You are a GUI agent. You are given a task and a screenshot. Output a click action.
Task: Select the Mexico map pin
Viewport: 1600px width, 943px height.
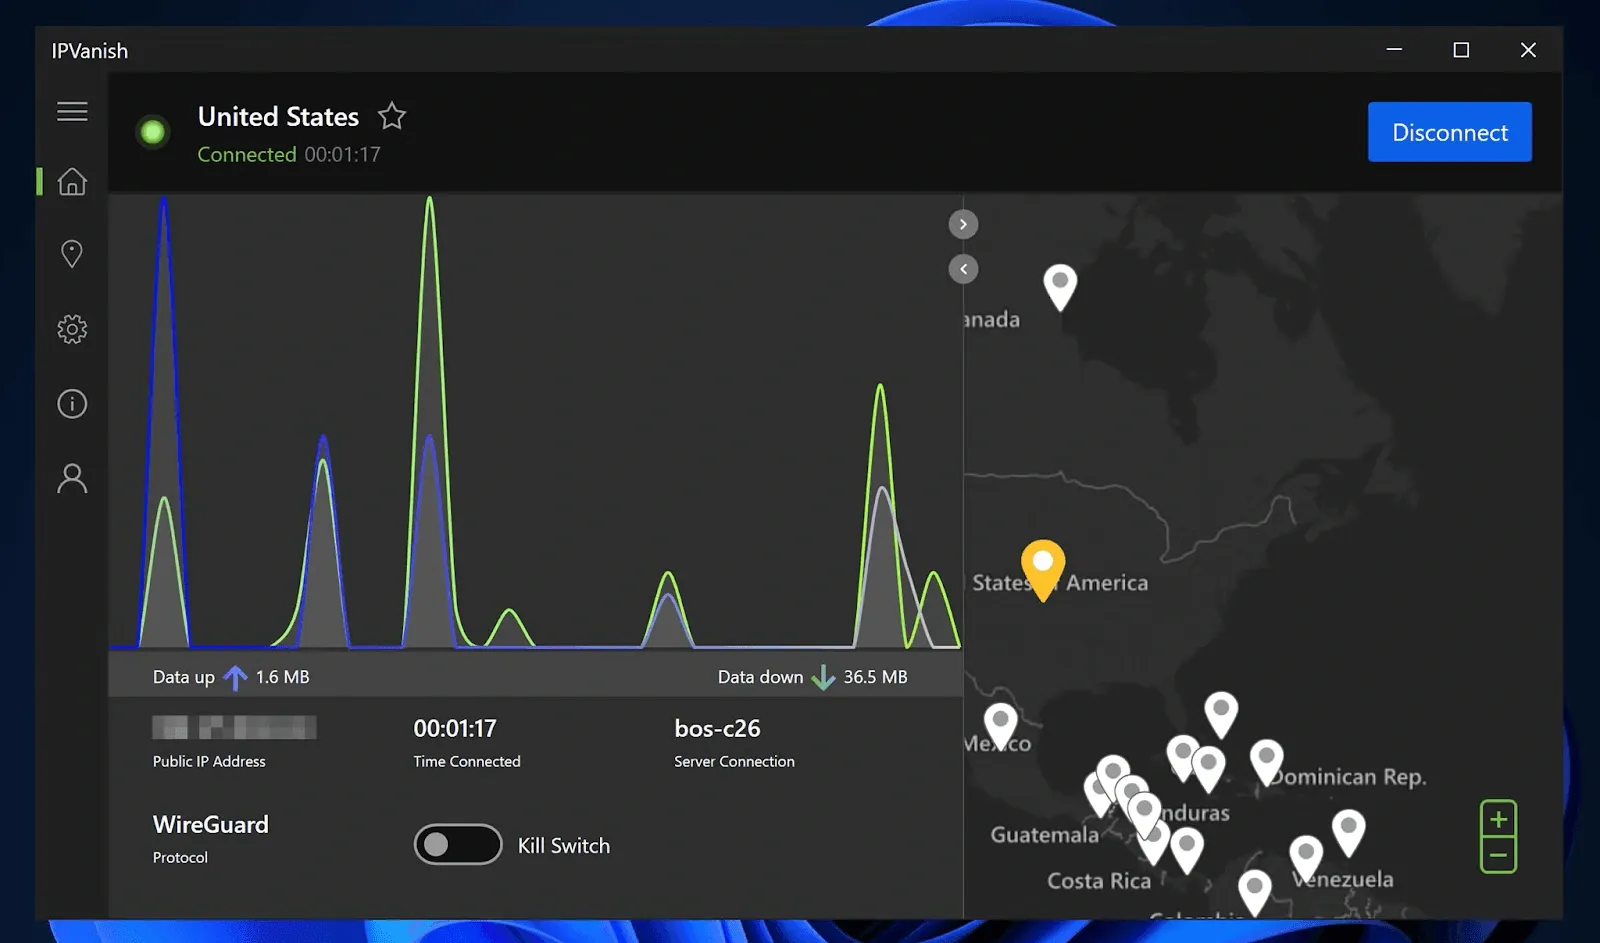point(1000,724)
